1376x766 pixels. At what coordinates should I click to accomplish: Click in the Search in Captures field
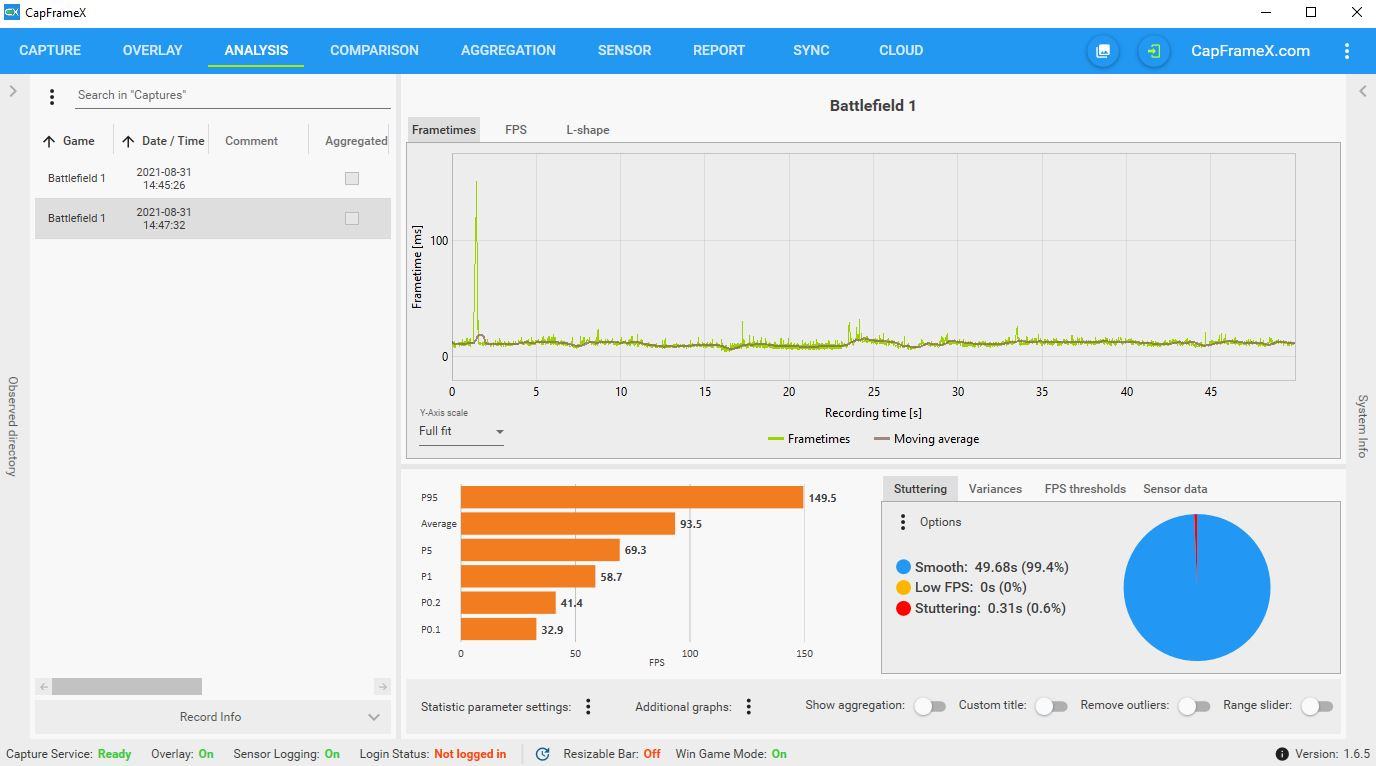233,95
